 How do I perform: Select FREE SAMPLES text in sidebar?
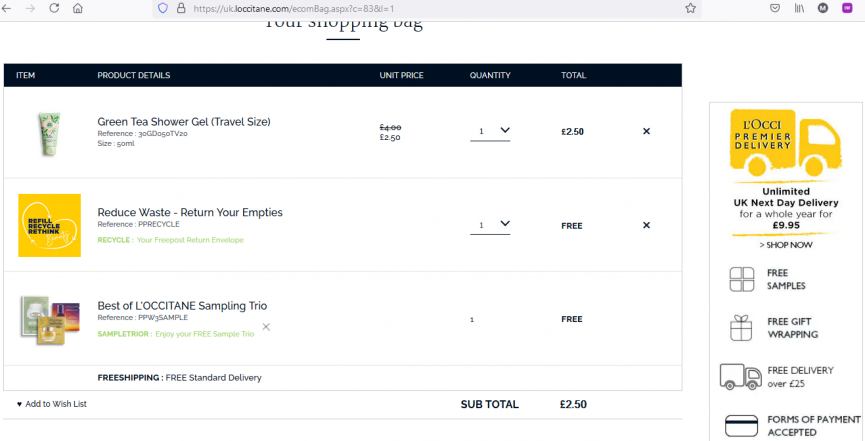tap(786, 279)
